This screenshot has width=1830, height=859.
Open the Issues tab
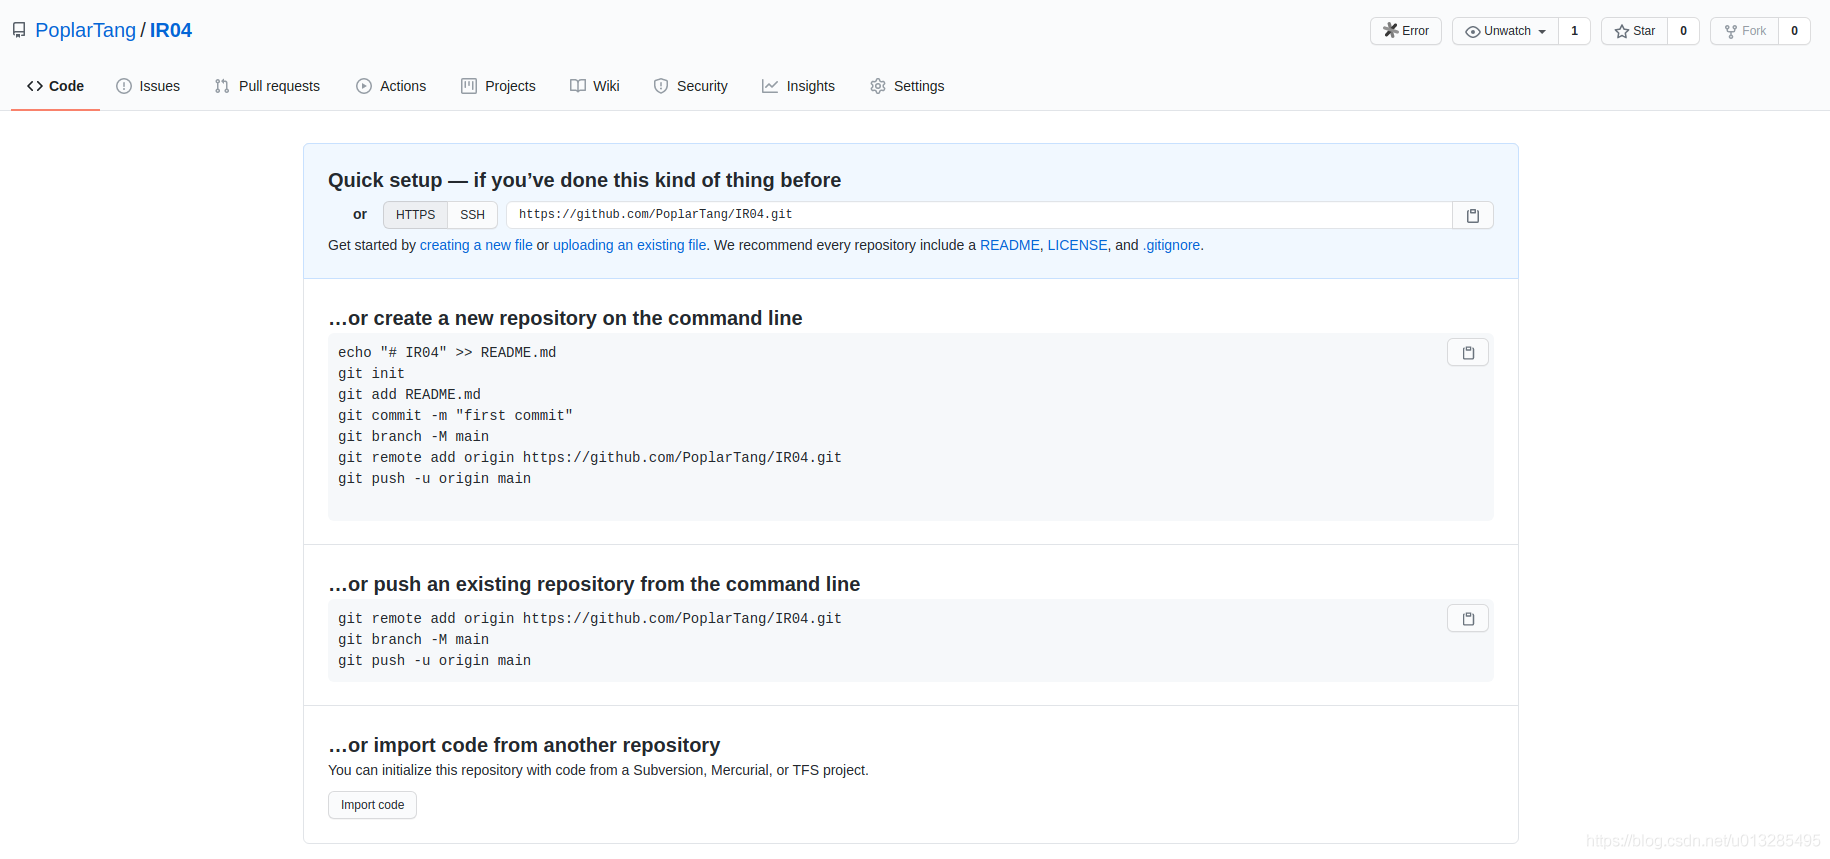148,86
